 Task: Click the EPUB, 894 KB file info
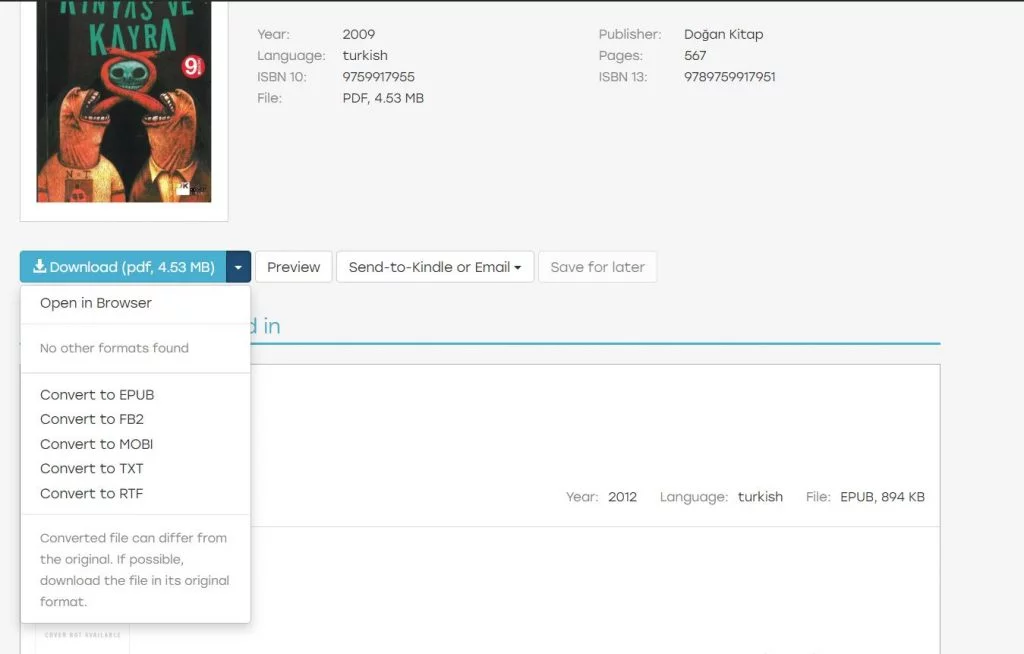pyautogui.click(x=882, y=497)
